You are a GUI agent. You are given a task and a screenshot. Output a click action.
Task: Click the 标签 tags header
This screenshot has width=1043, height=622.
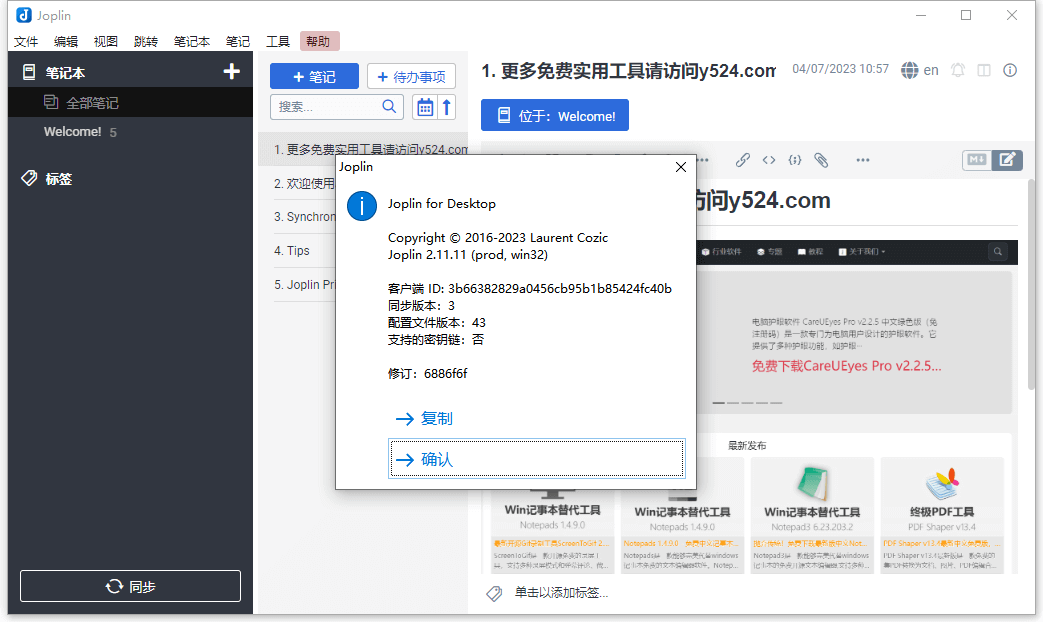[x=59, y=178]
